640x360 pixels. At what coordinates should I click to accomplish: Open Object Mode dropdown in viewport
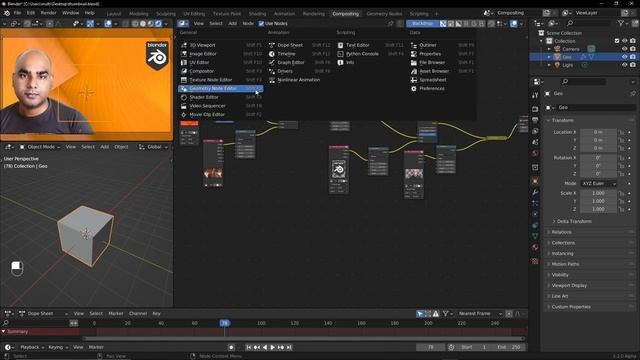pyautogui.click(x=40, y=147)
